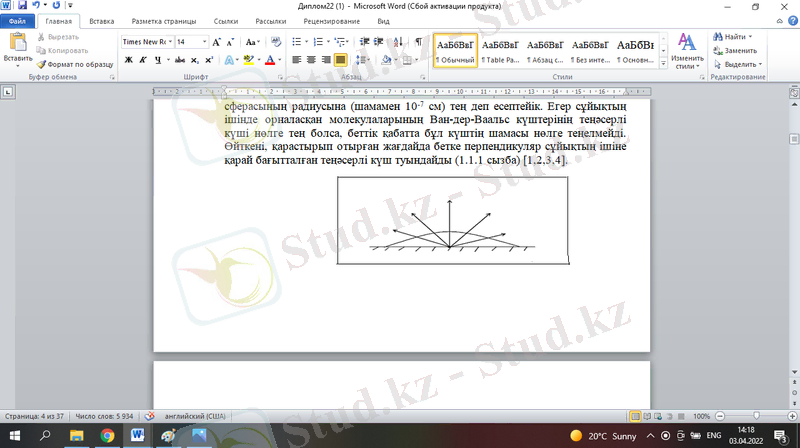Click the Undo arrow icon
This screenshot has width=800, height=448.
37,6
